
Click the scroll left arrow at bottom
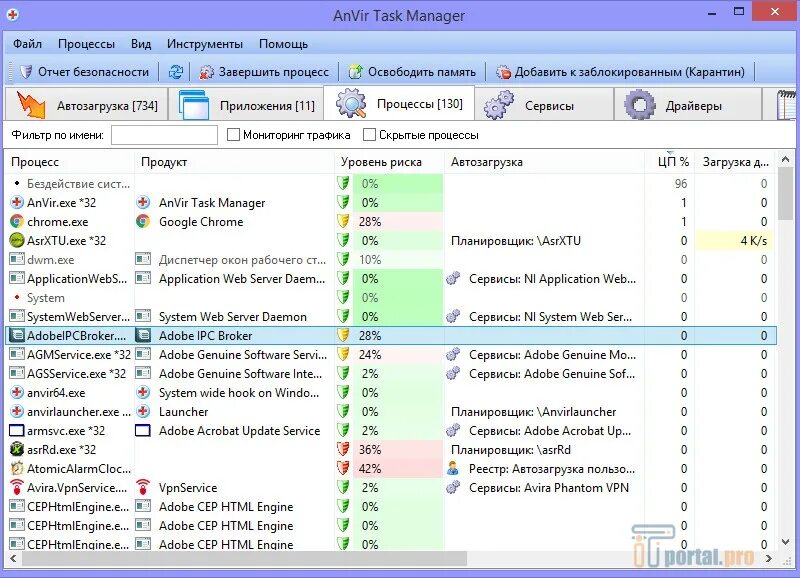pos(13,559)
